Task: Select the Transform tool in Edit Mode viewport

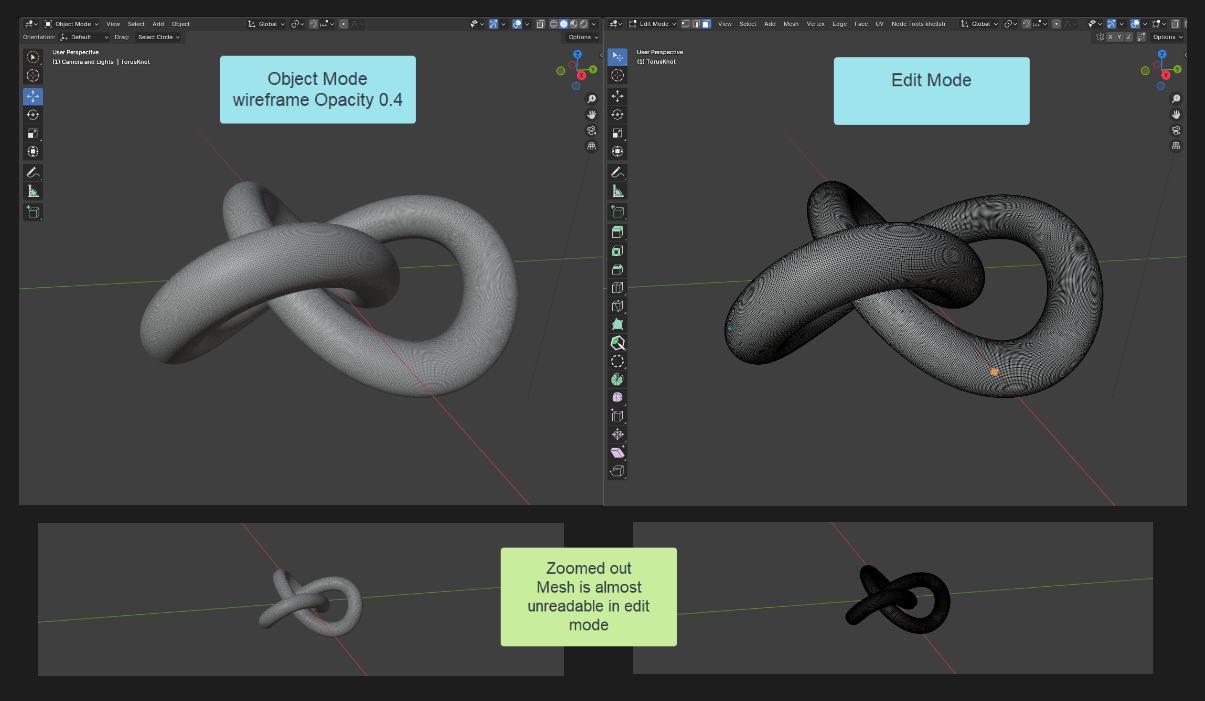Action: pos(618,152)
